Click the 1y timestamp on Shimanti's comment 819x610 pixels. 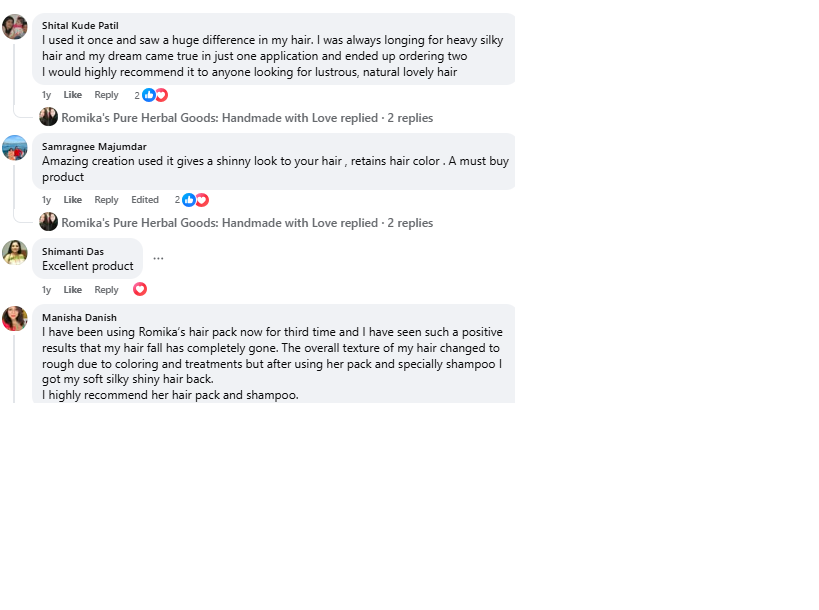[46, 290]
